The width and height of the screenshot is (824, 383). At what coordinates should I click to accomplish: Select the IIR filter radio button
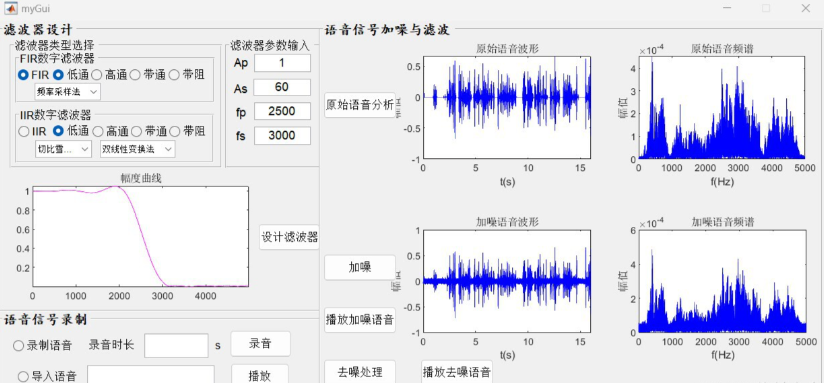(24, 131)
